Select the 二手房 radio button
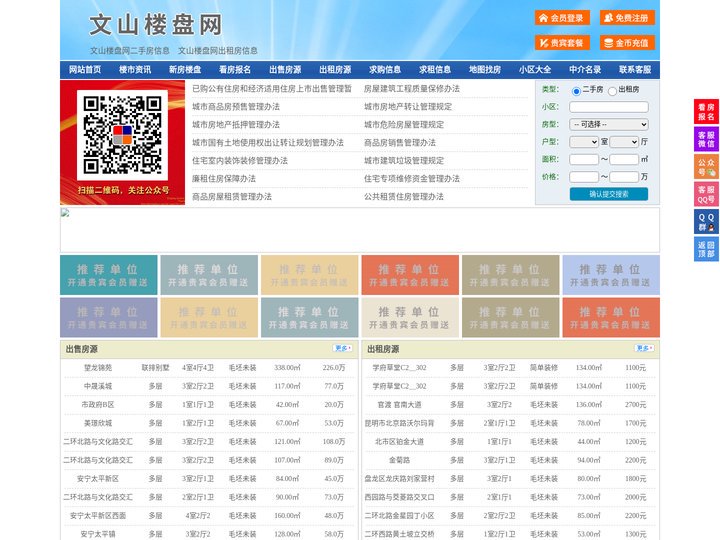The height and width of the screenshot is (540, 720). [x=576, y=91]
